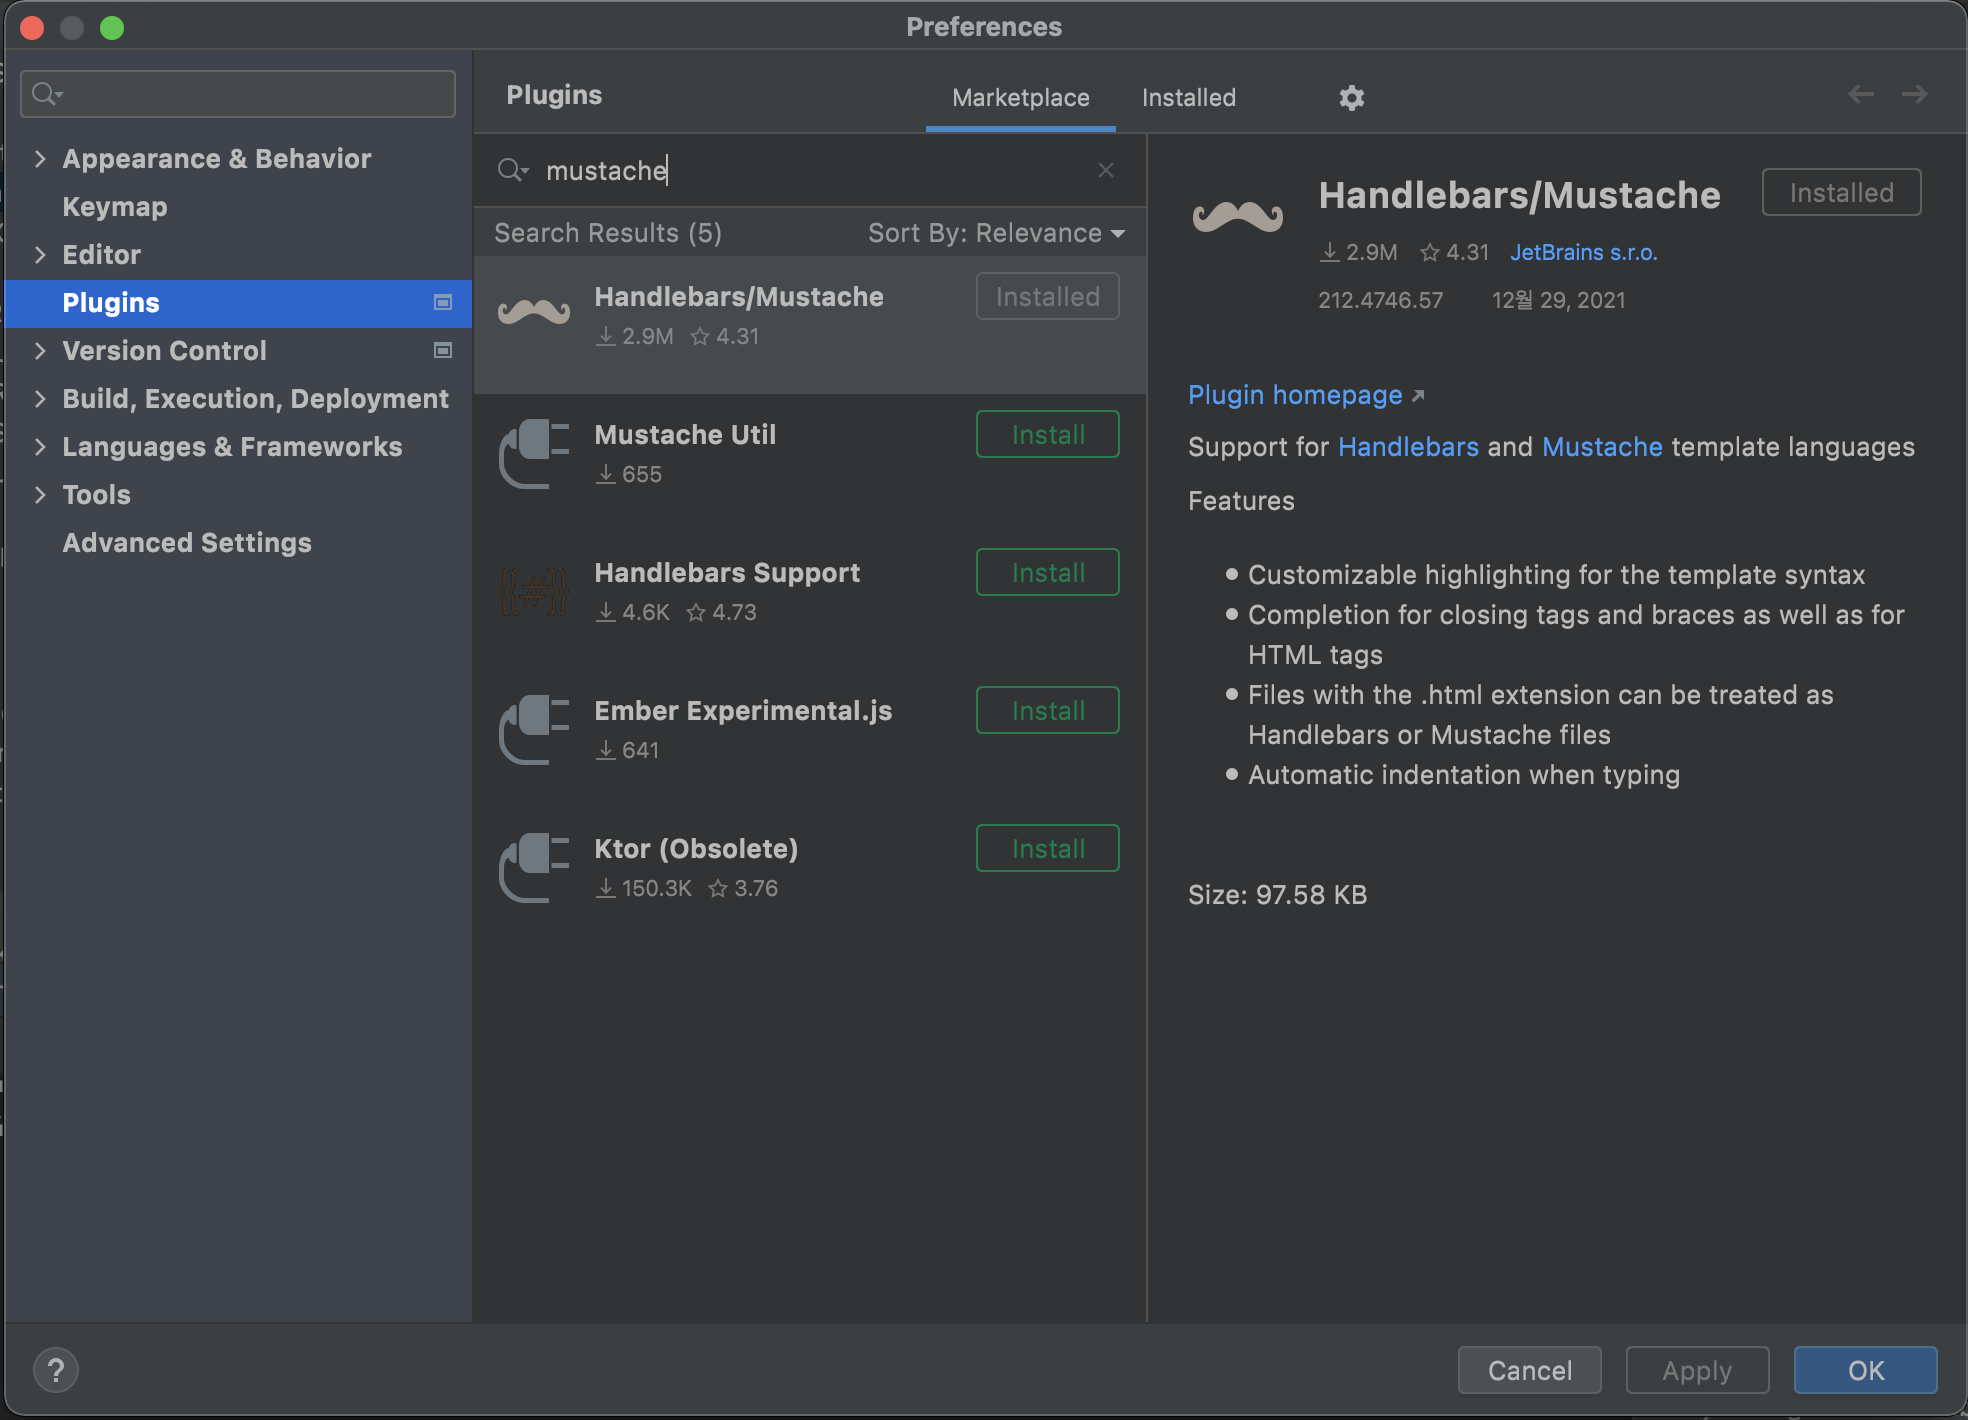1968x1420 pixels.
Task: Select the Mustache Util search result title
Action: (x=685, y=435)
